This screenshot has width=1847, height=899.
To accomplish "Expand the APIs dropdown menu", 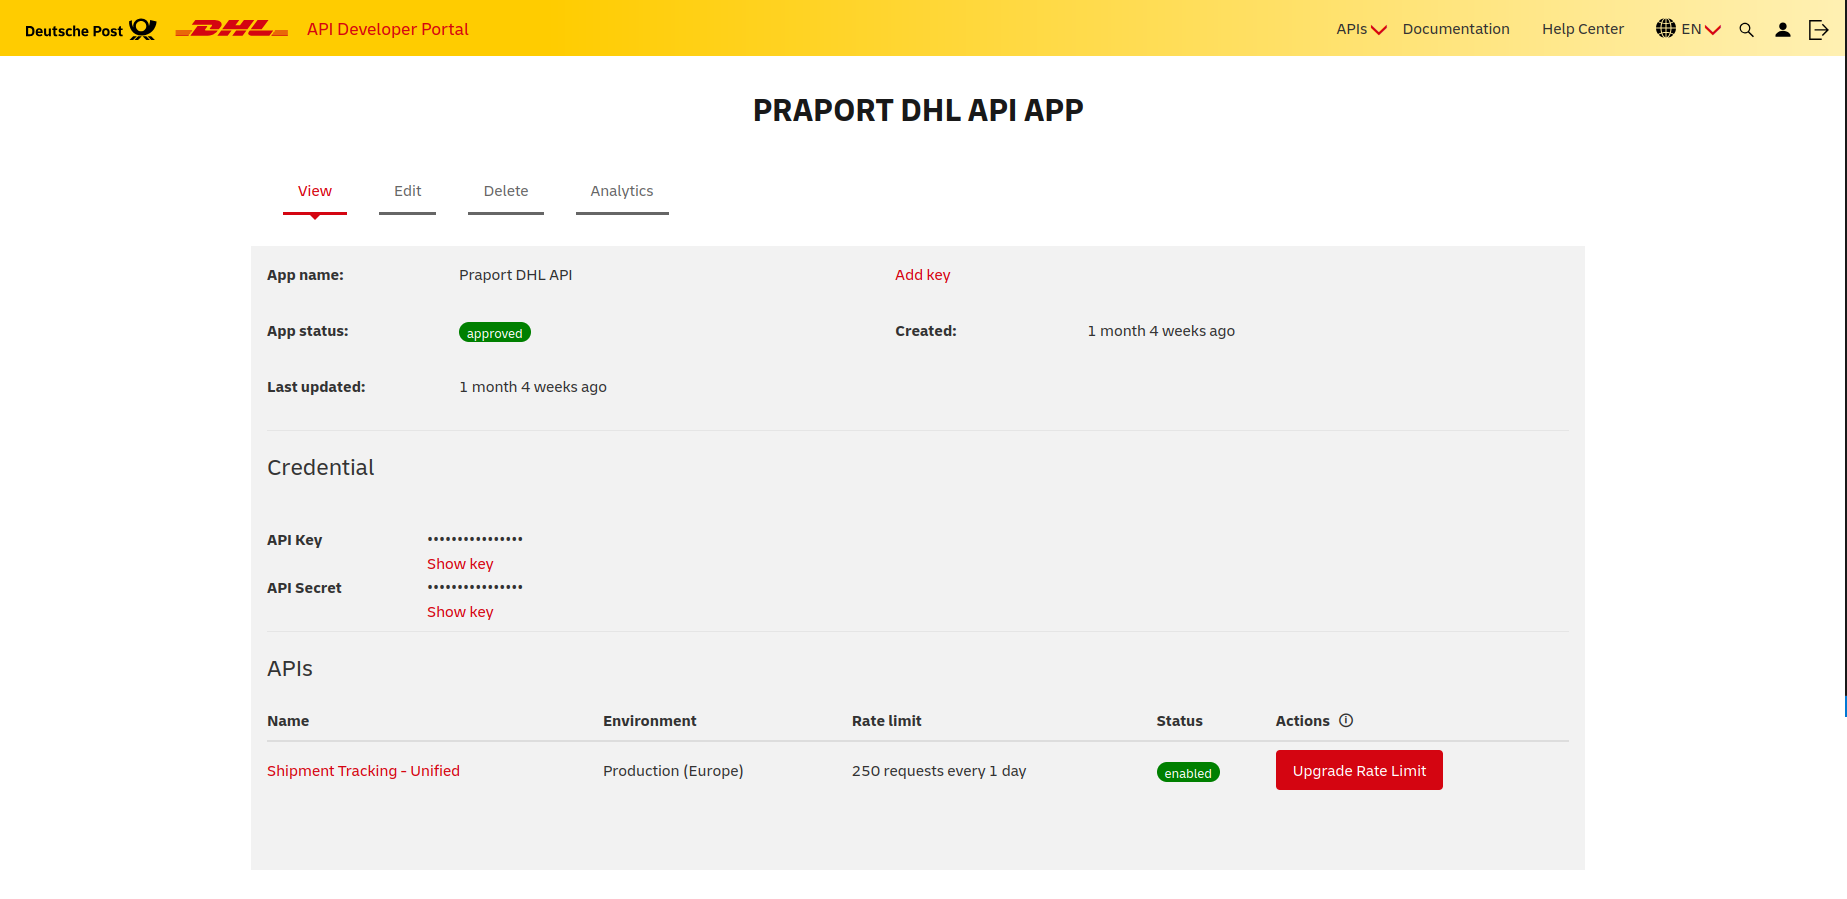I will click(1361, 29).
